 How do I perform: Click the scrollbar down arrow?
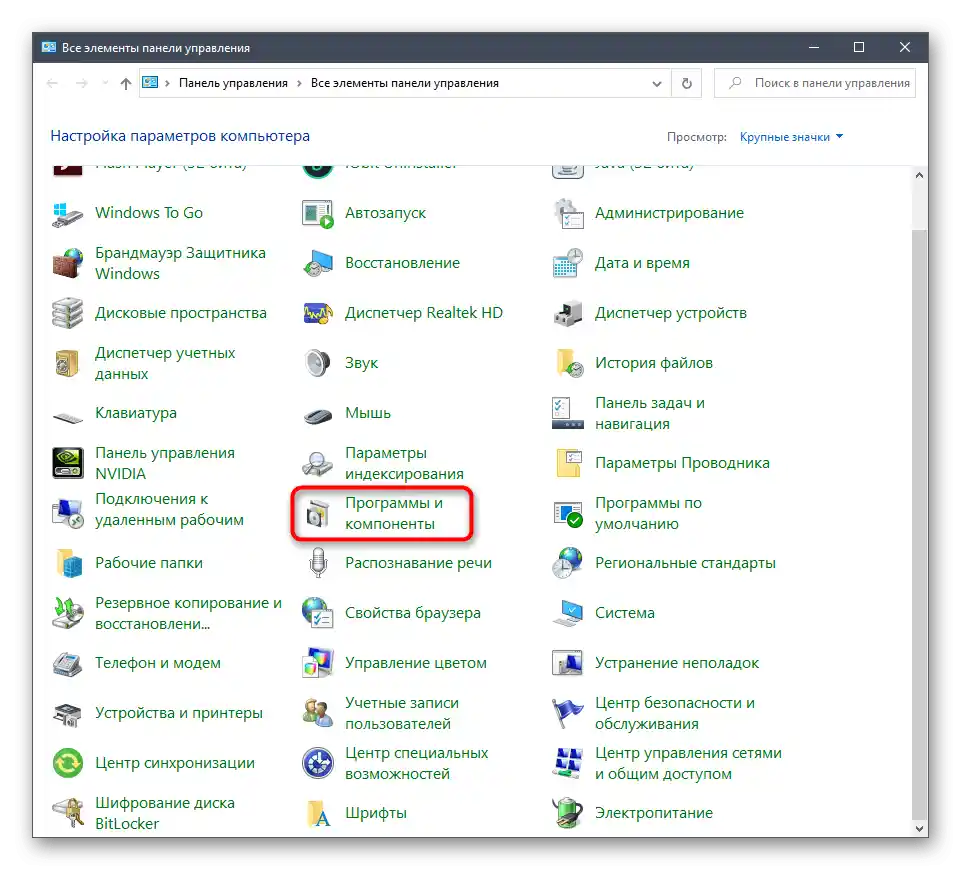(919, 828)
